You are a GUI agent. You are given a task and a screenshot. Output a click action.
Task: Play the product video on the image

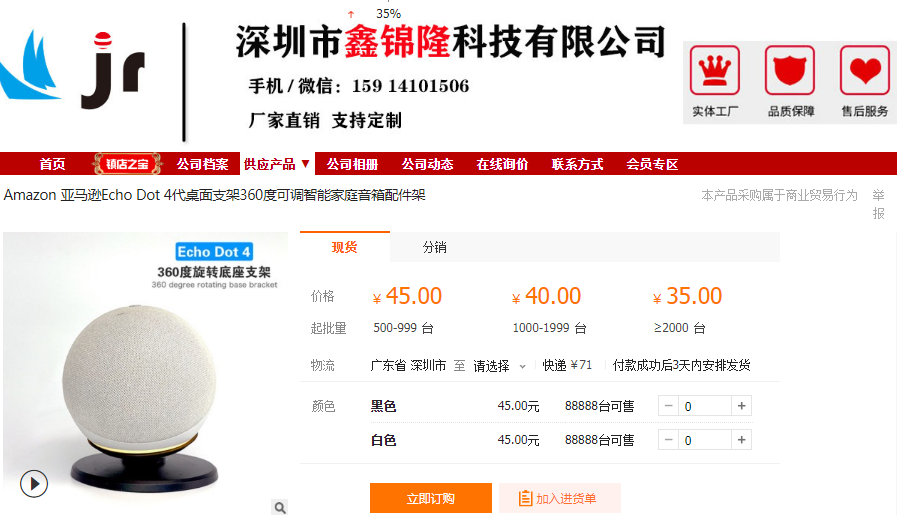point(34,484)
